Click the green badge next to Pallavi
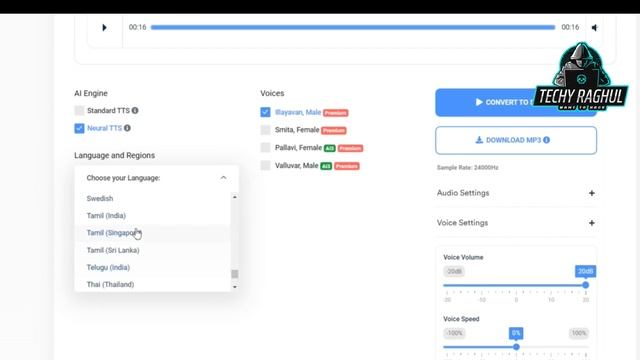640x360 pixels. 329,148
